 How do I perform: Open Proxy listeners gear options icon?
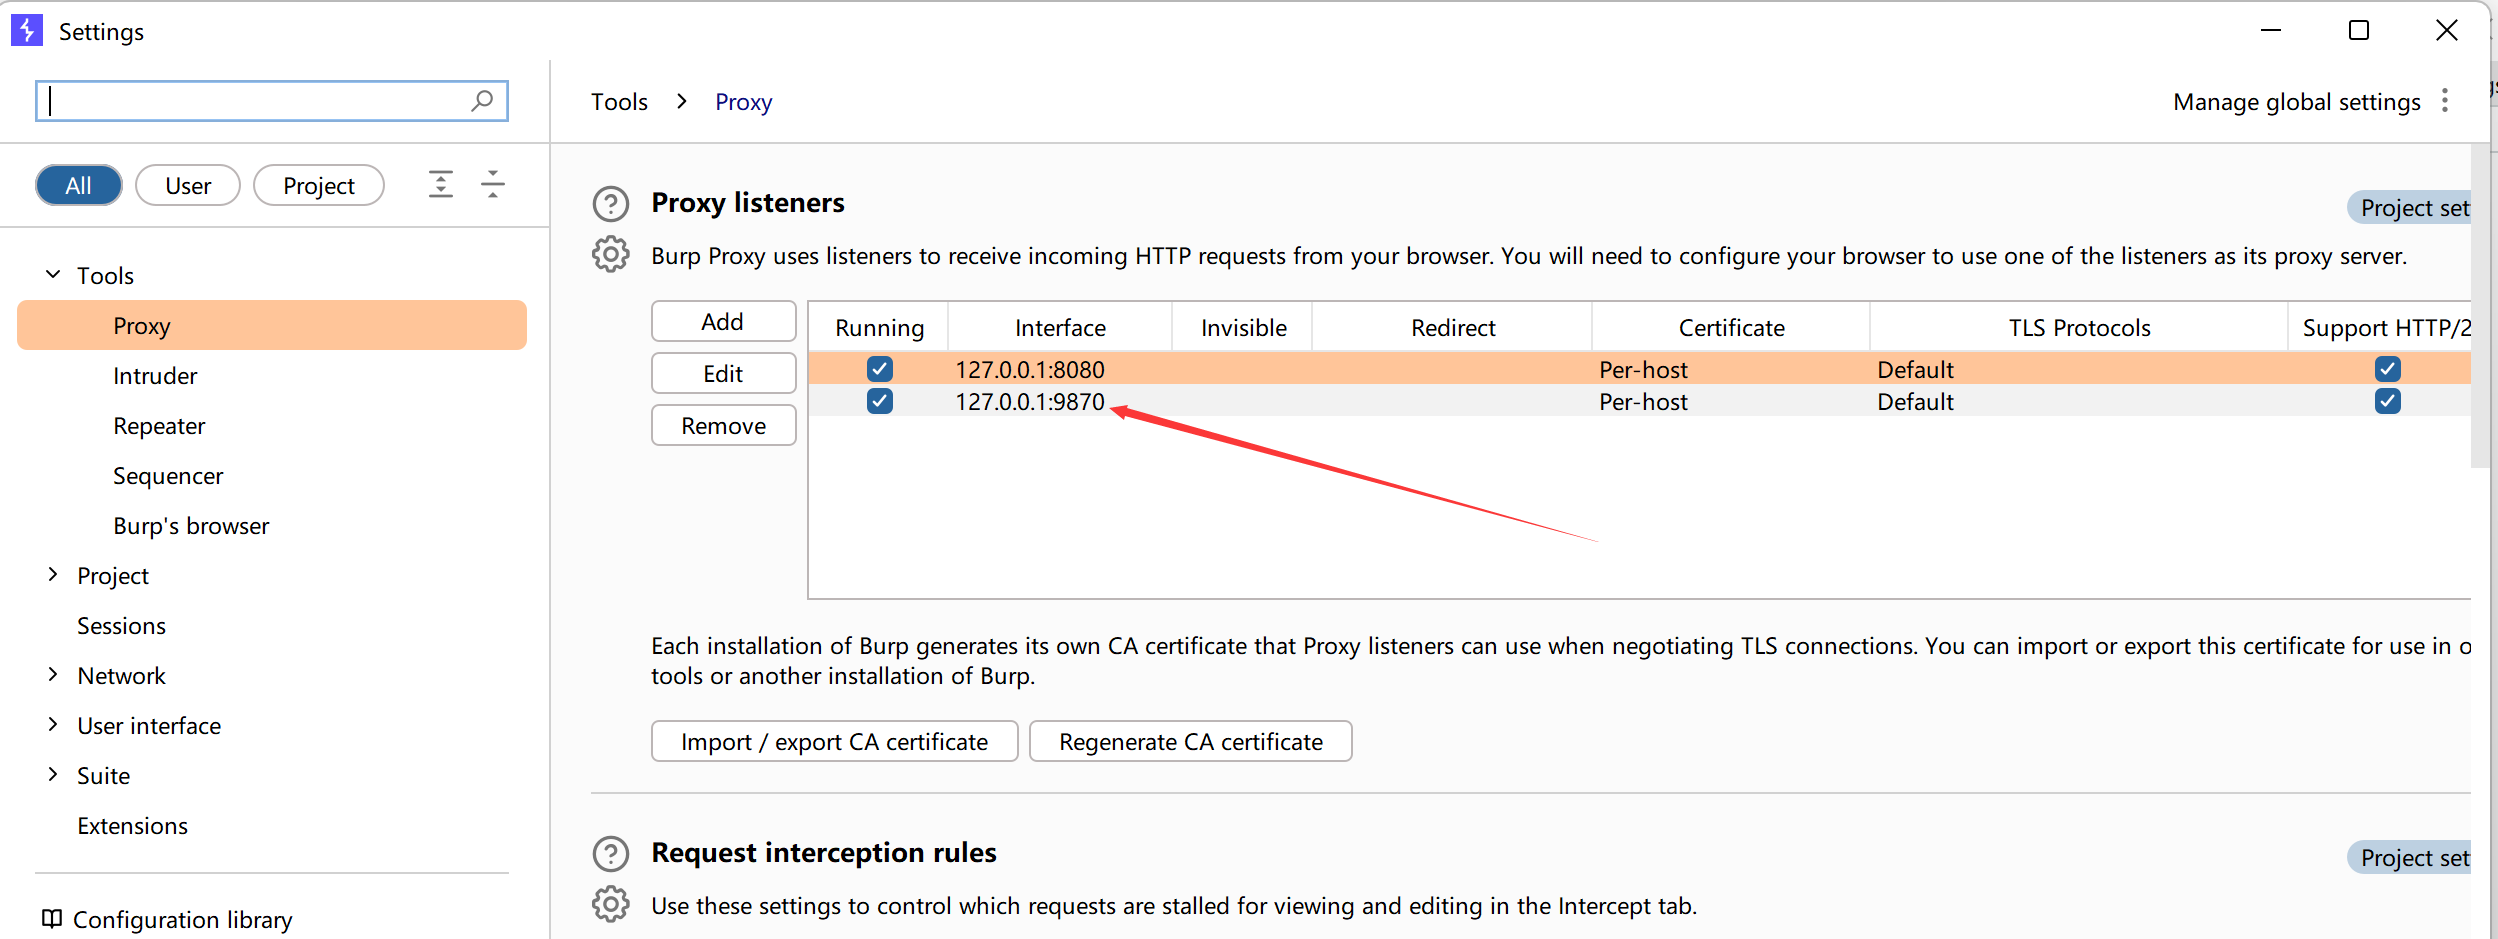(610, 255)
